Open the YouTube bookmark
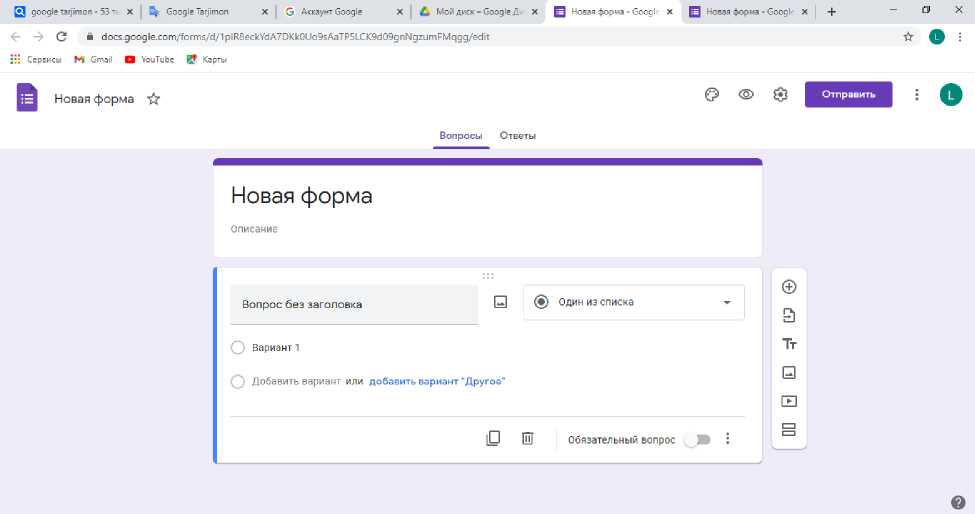The width and height of the screenshot is (975, 514). (x=149, y=60)
